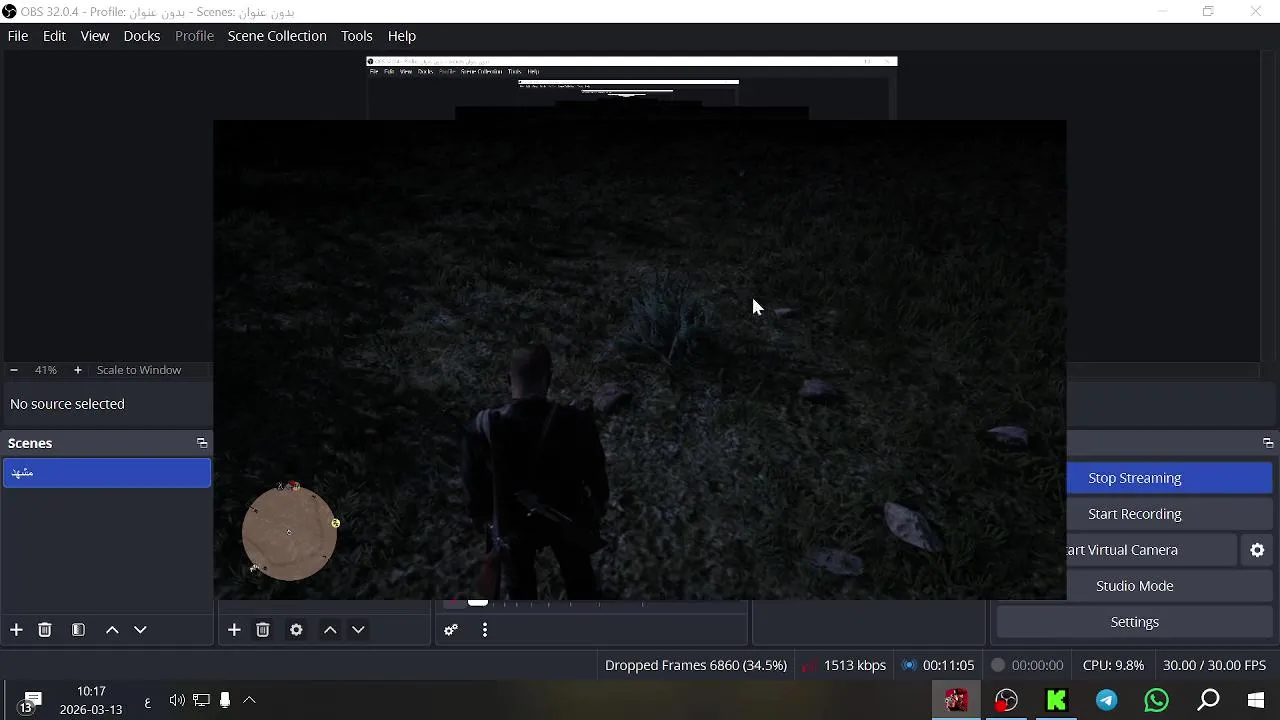Open Telegram from the taskbar
The height and width of the screenshot is (720, 1280).
(1107, 700)
